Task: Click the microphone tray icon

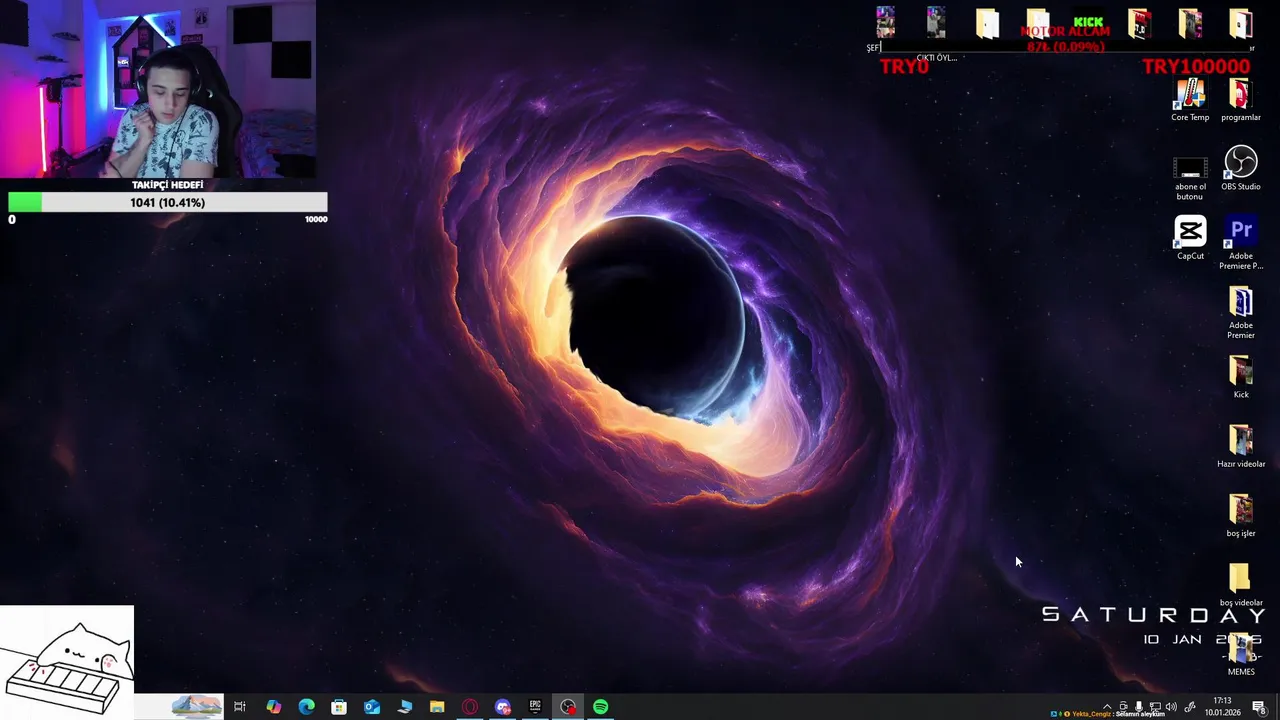Action: [x=1139, y=707]
